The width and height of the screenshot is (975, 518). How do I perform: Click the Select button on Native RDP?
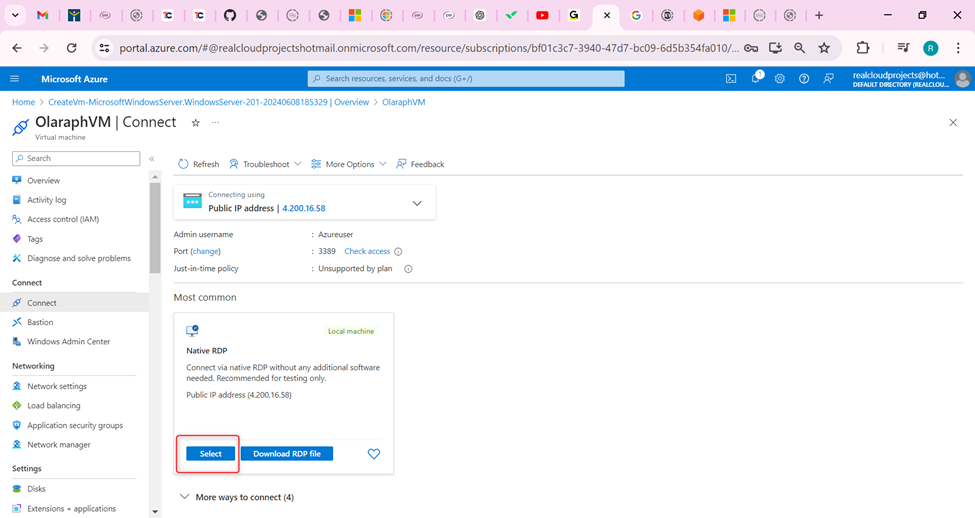coord(210,454)
